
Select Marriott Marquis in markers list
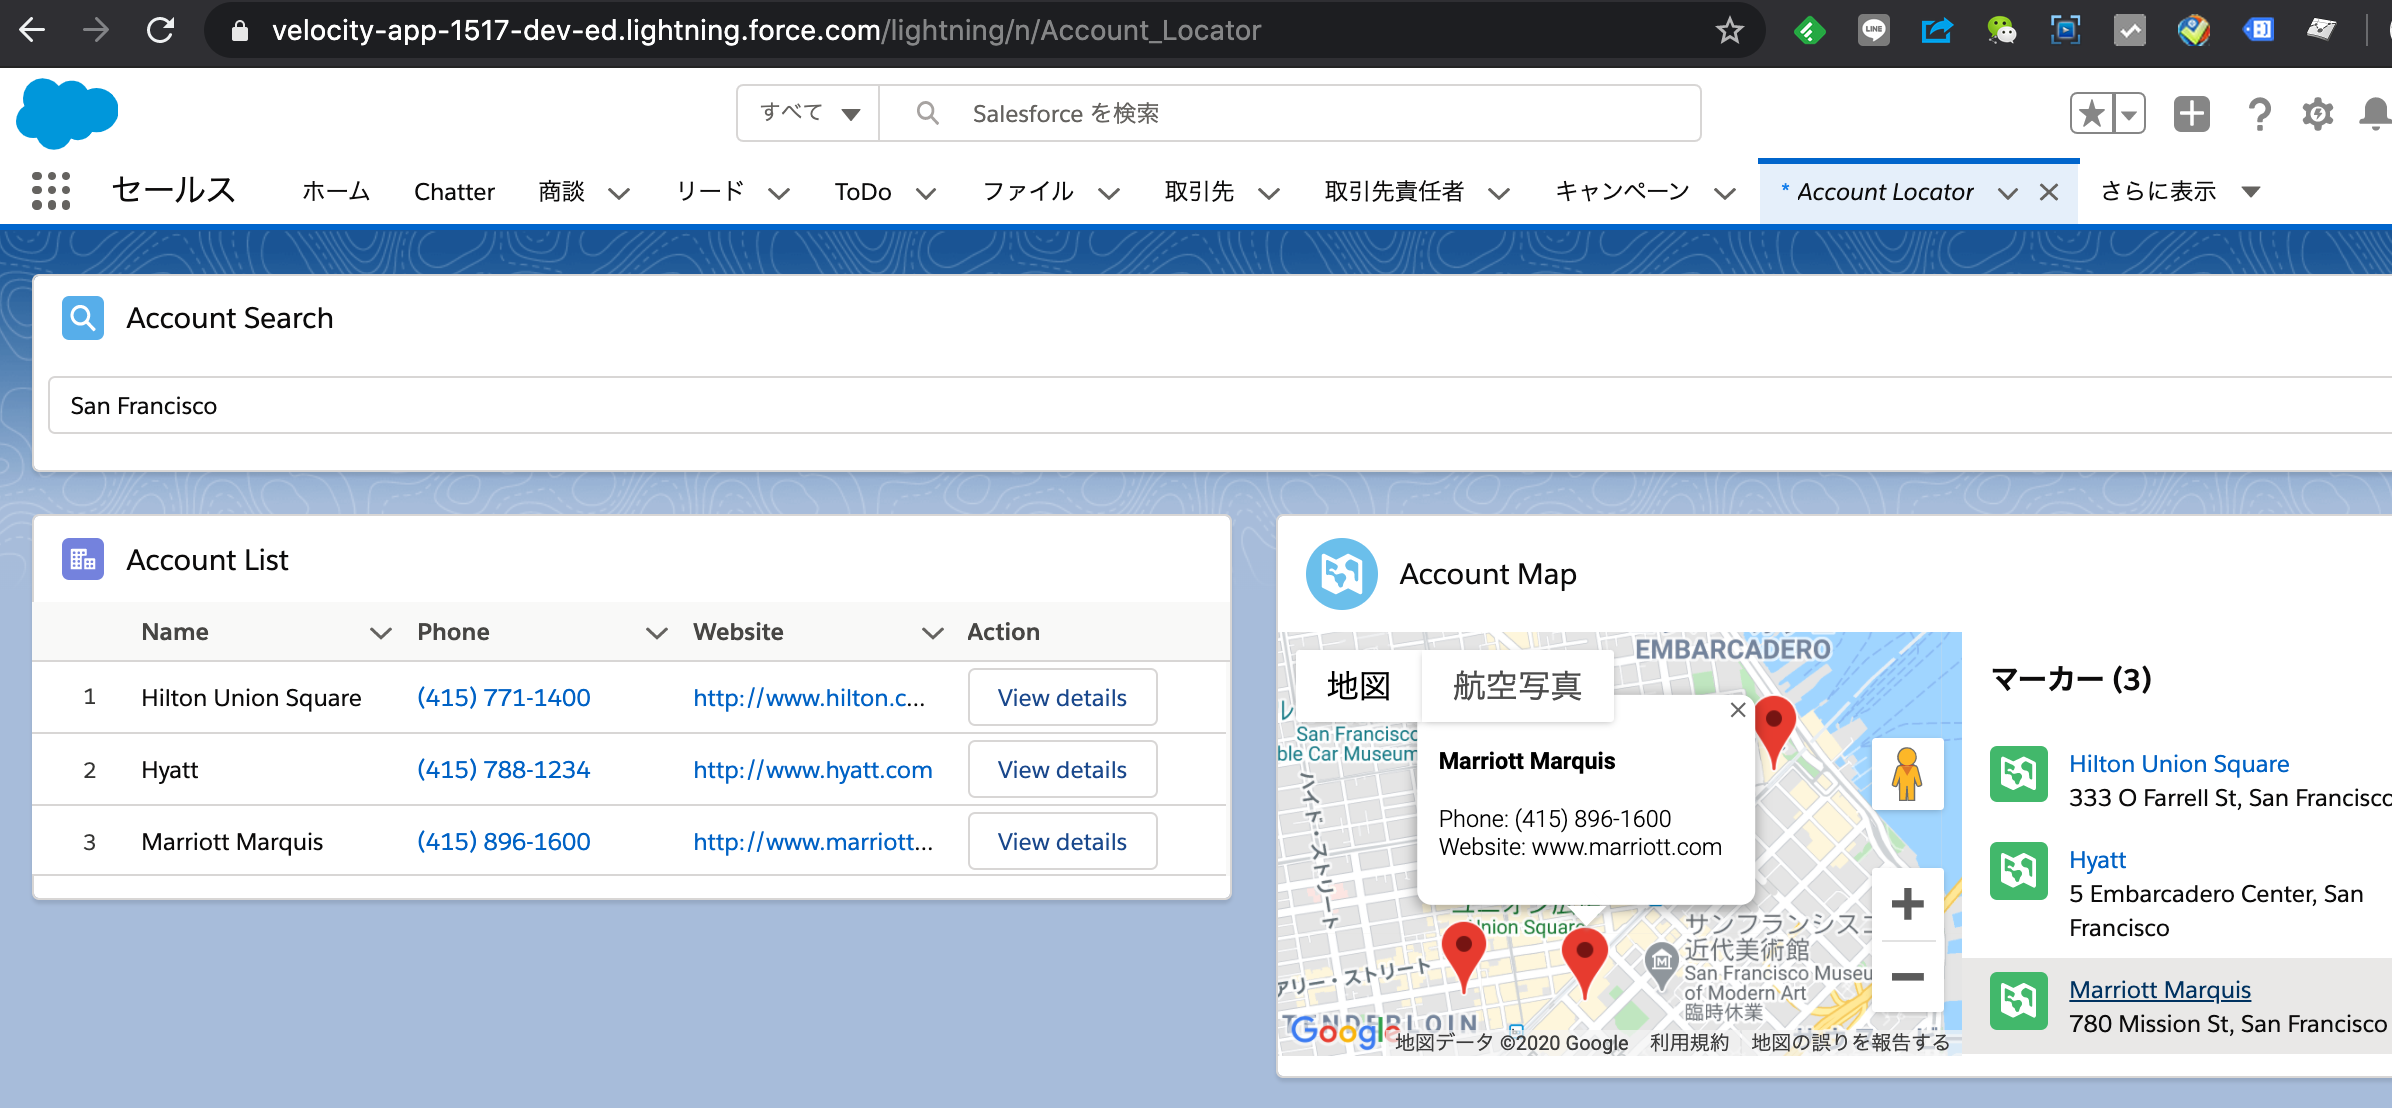point(2160,990)
